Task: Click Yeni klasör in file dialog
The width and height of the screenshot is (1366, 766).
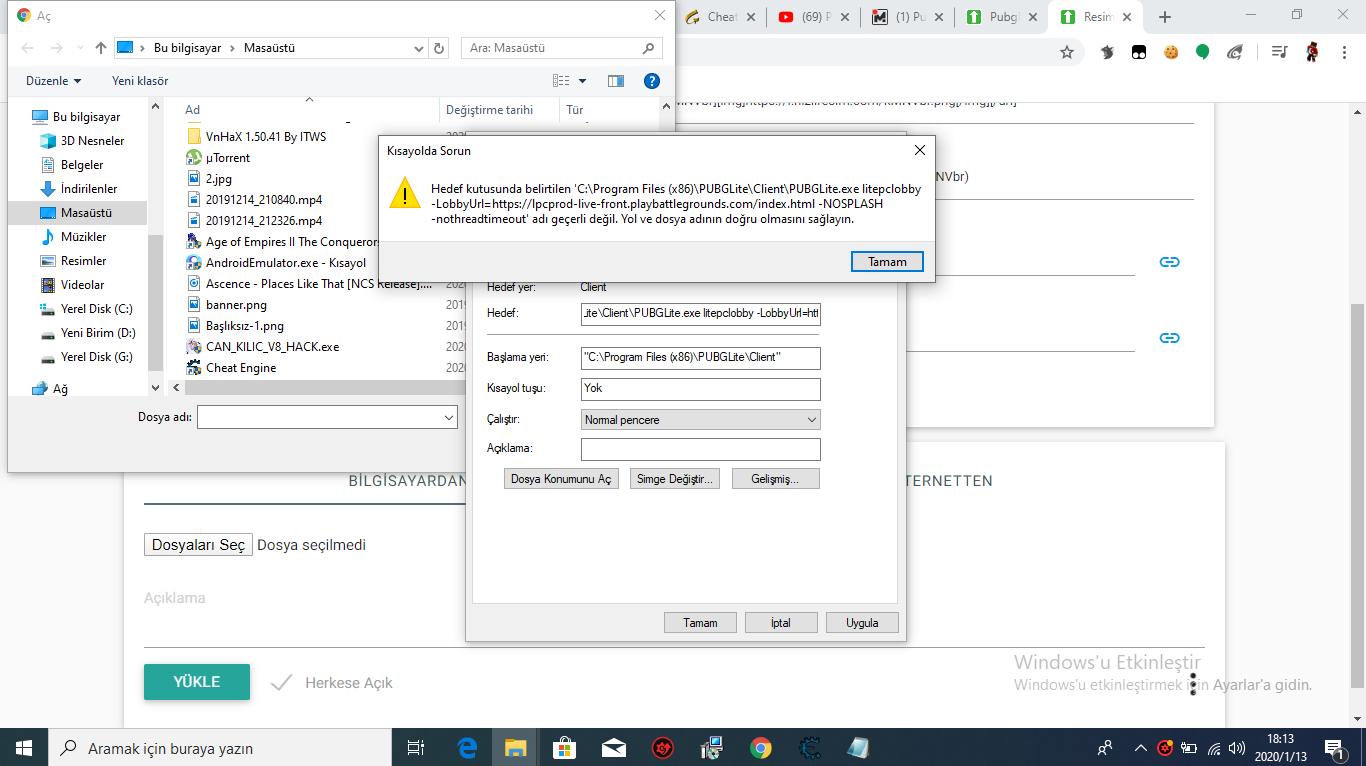Action: point(140,81)
